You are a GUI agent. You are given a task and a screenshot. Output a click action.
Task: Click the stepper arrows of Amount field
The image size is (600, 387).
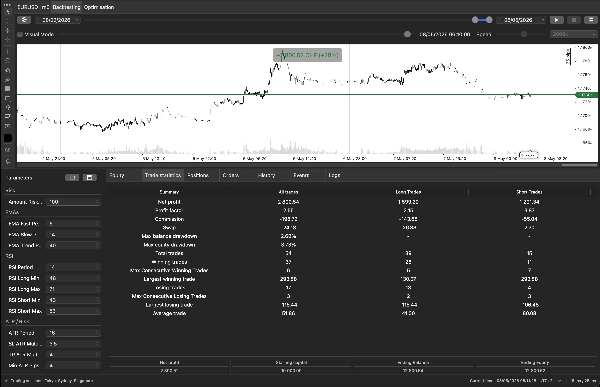(x=98, y=202)
